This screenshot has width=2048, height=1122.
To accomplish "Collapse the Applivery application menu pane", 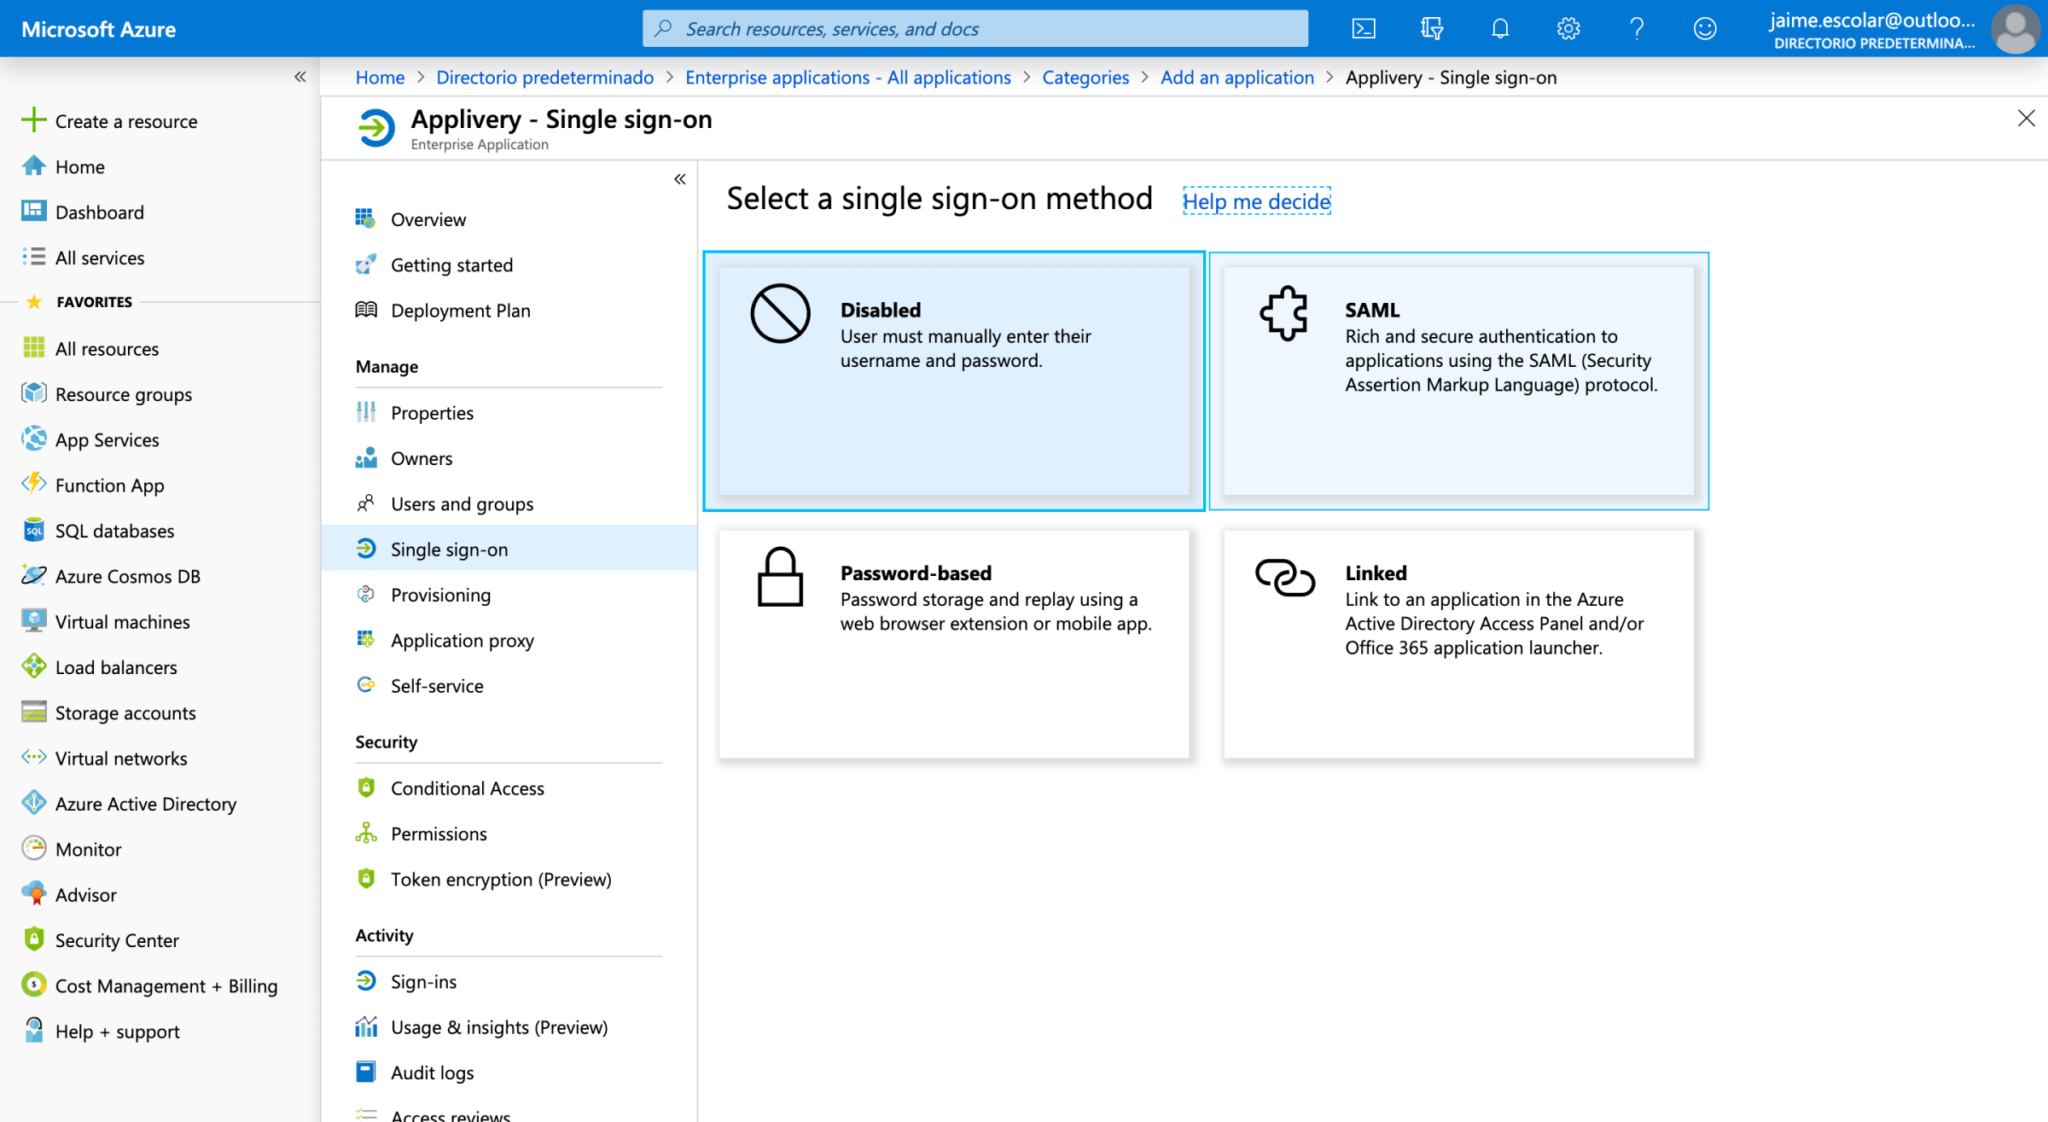I will coord(680,179).
